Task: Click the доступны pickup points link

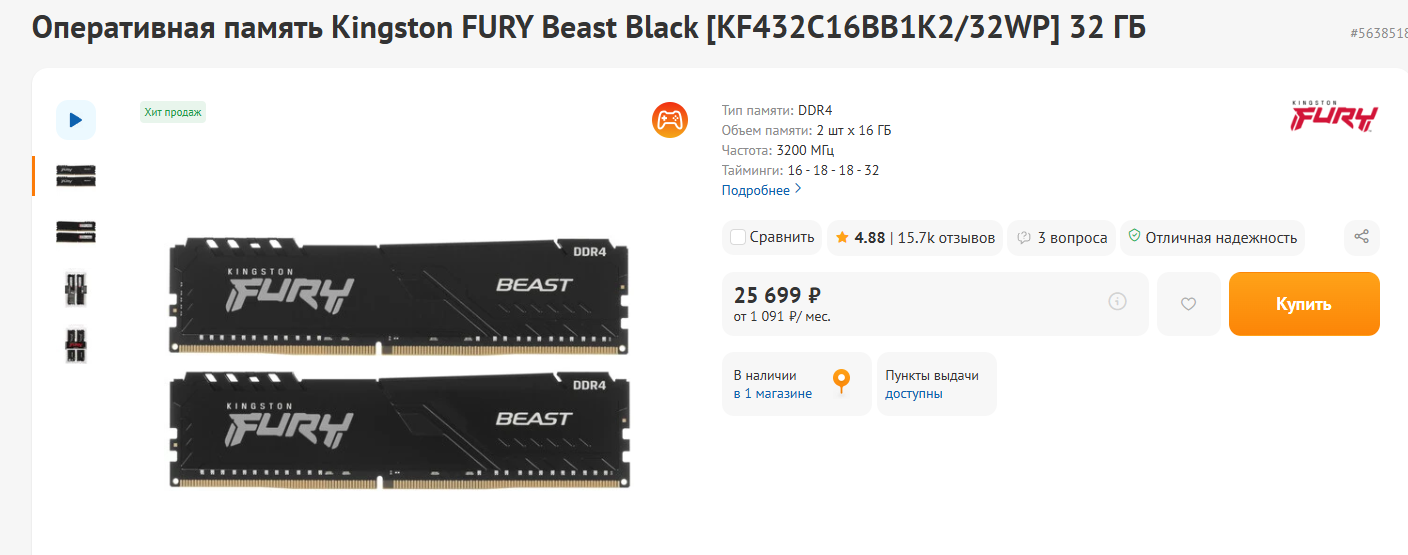Action: pyautogui.click(x=913, y=394)
